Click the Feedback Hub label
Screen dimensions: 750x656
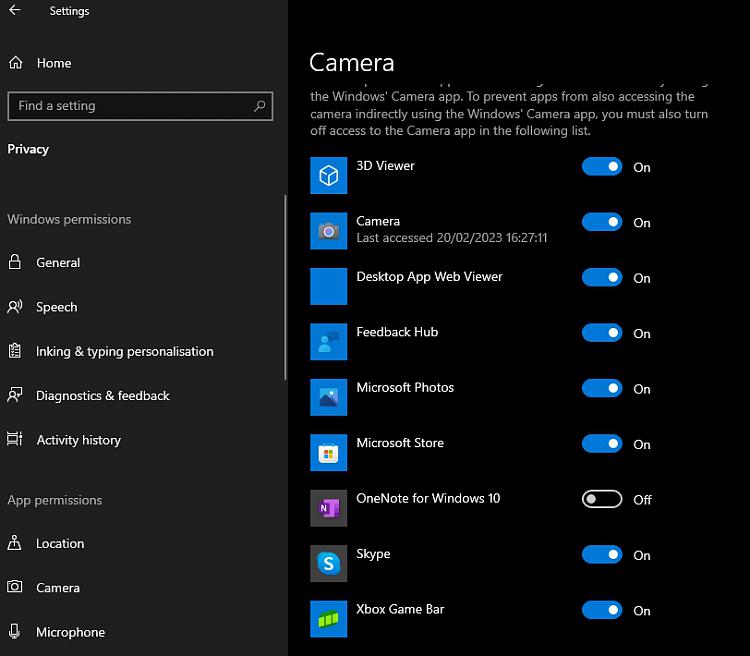pyautogui.click(x=397, y=332)
